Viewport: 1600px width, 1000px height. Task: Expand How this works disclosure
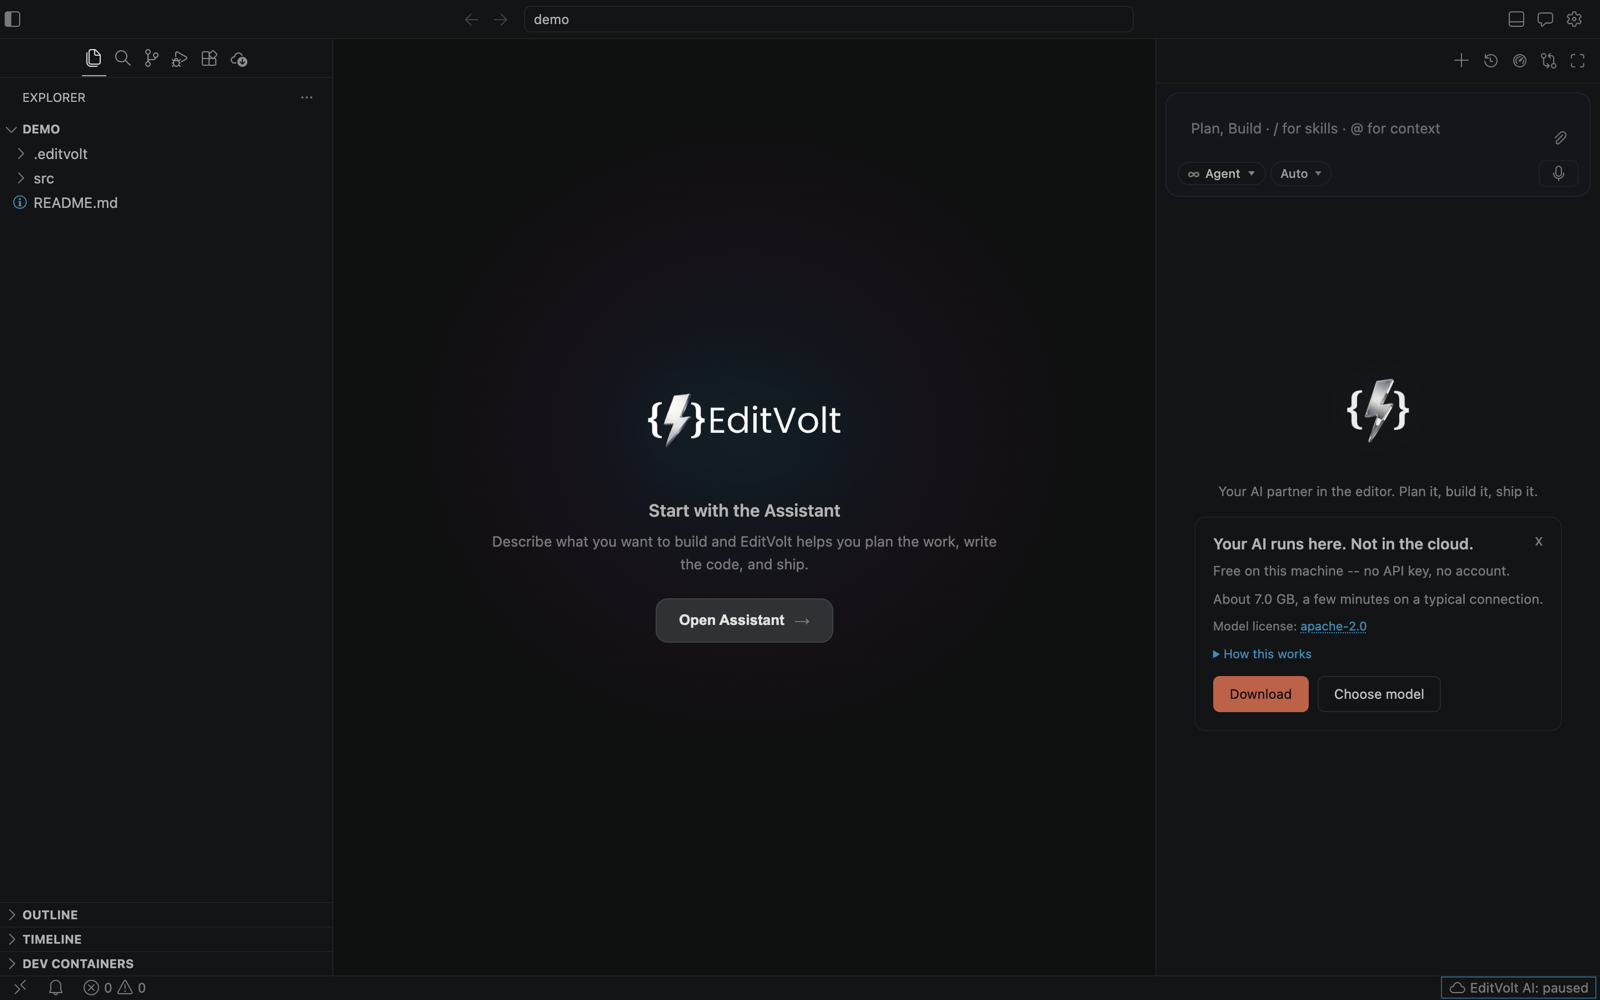[x=1262, y=654]
